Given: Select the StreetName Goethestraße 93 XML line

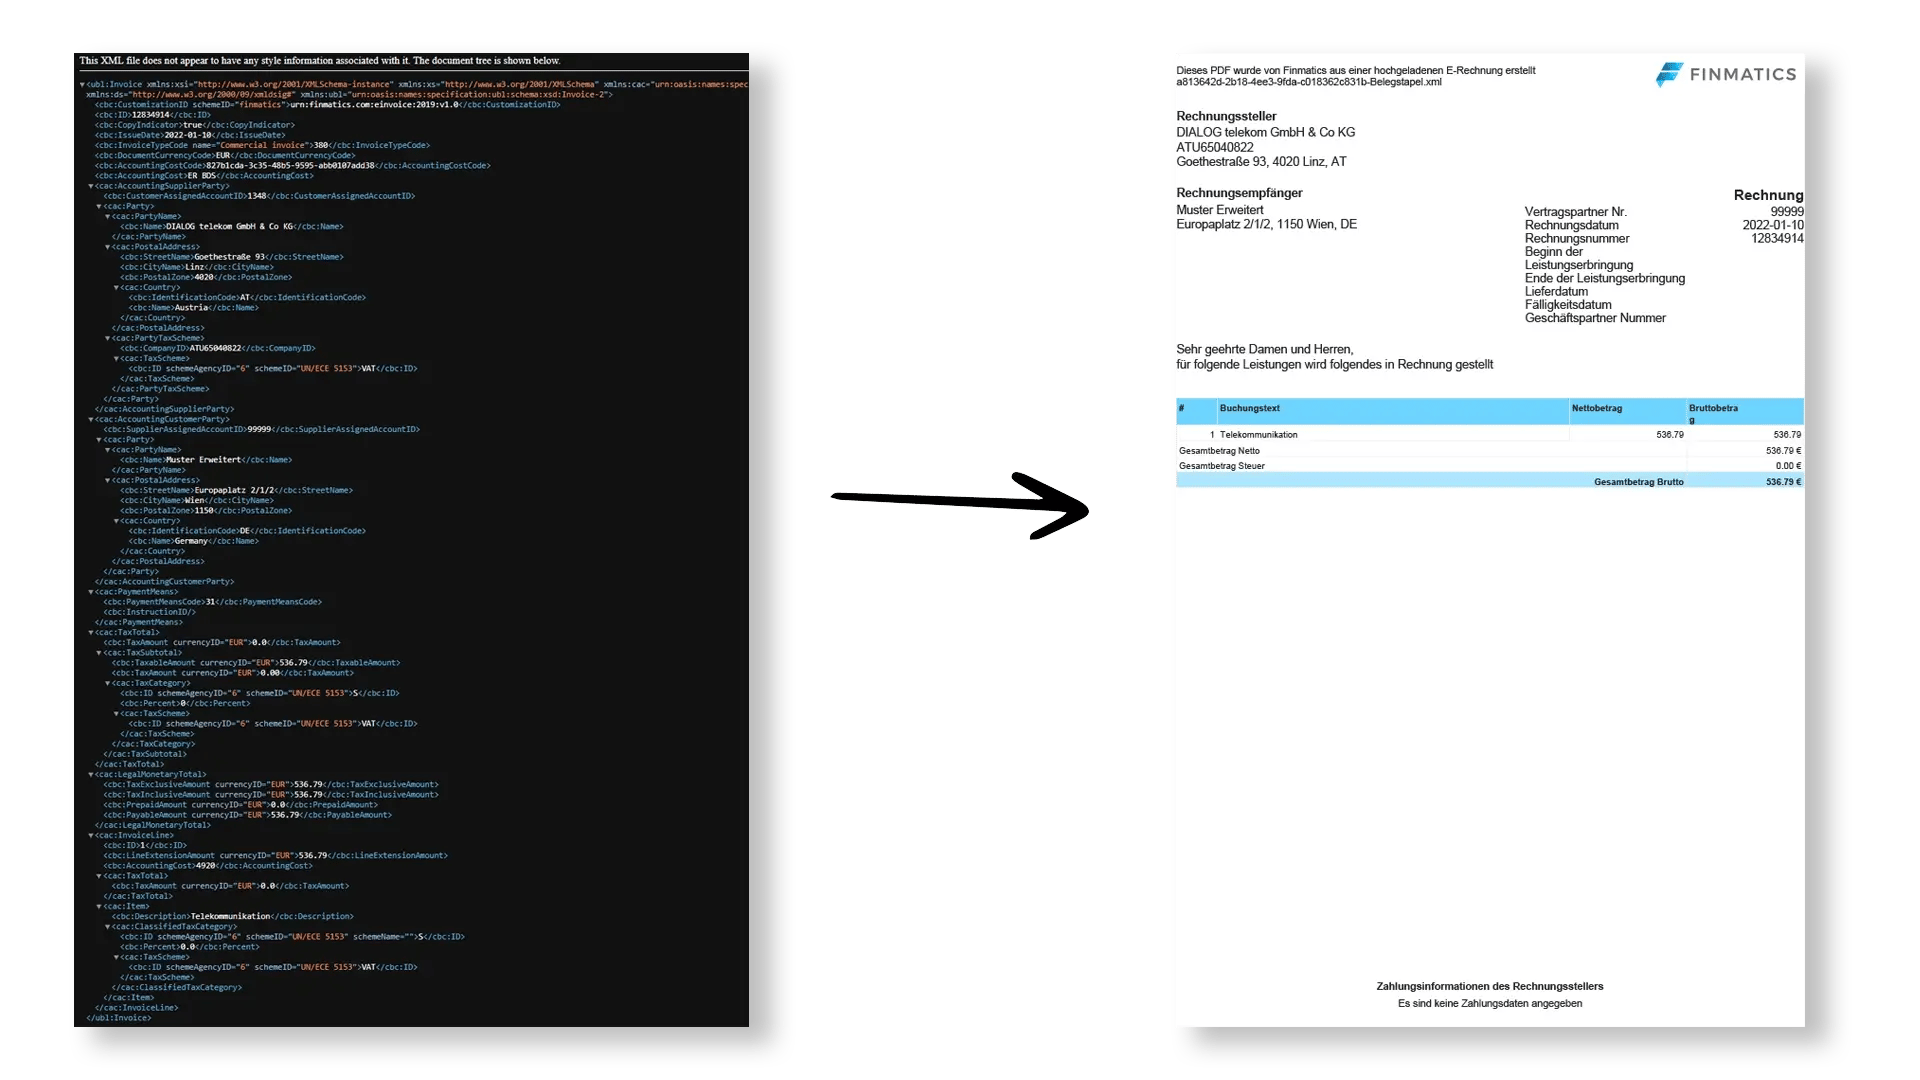Looking at the screenshot, I should coord(232,257).
